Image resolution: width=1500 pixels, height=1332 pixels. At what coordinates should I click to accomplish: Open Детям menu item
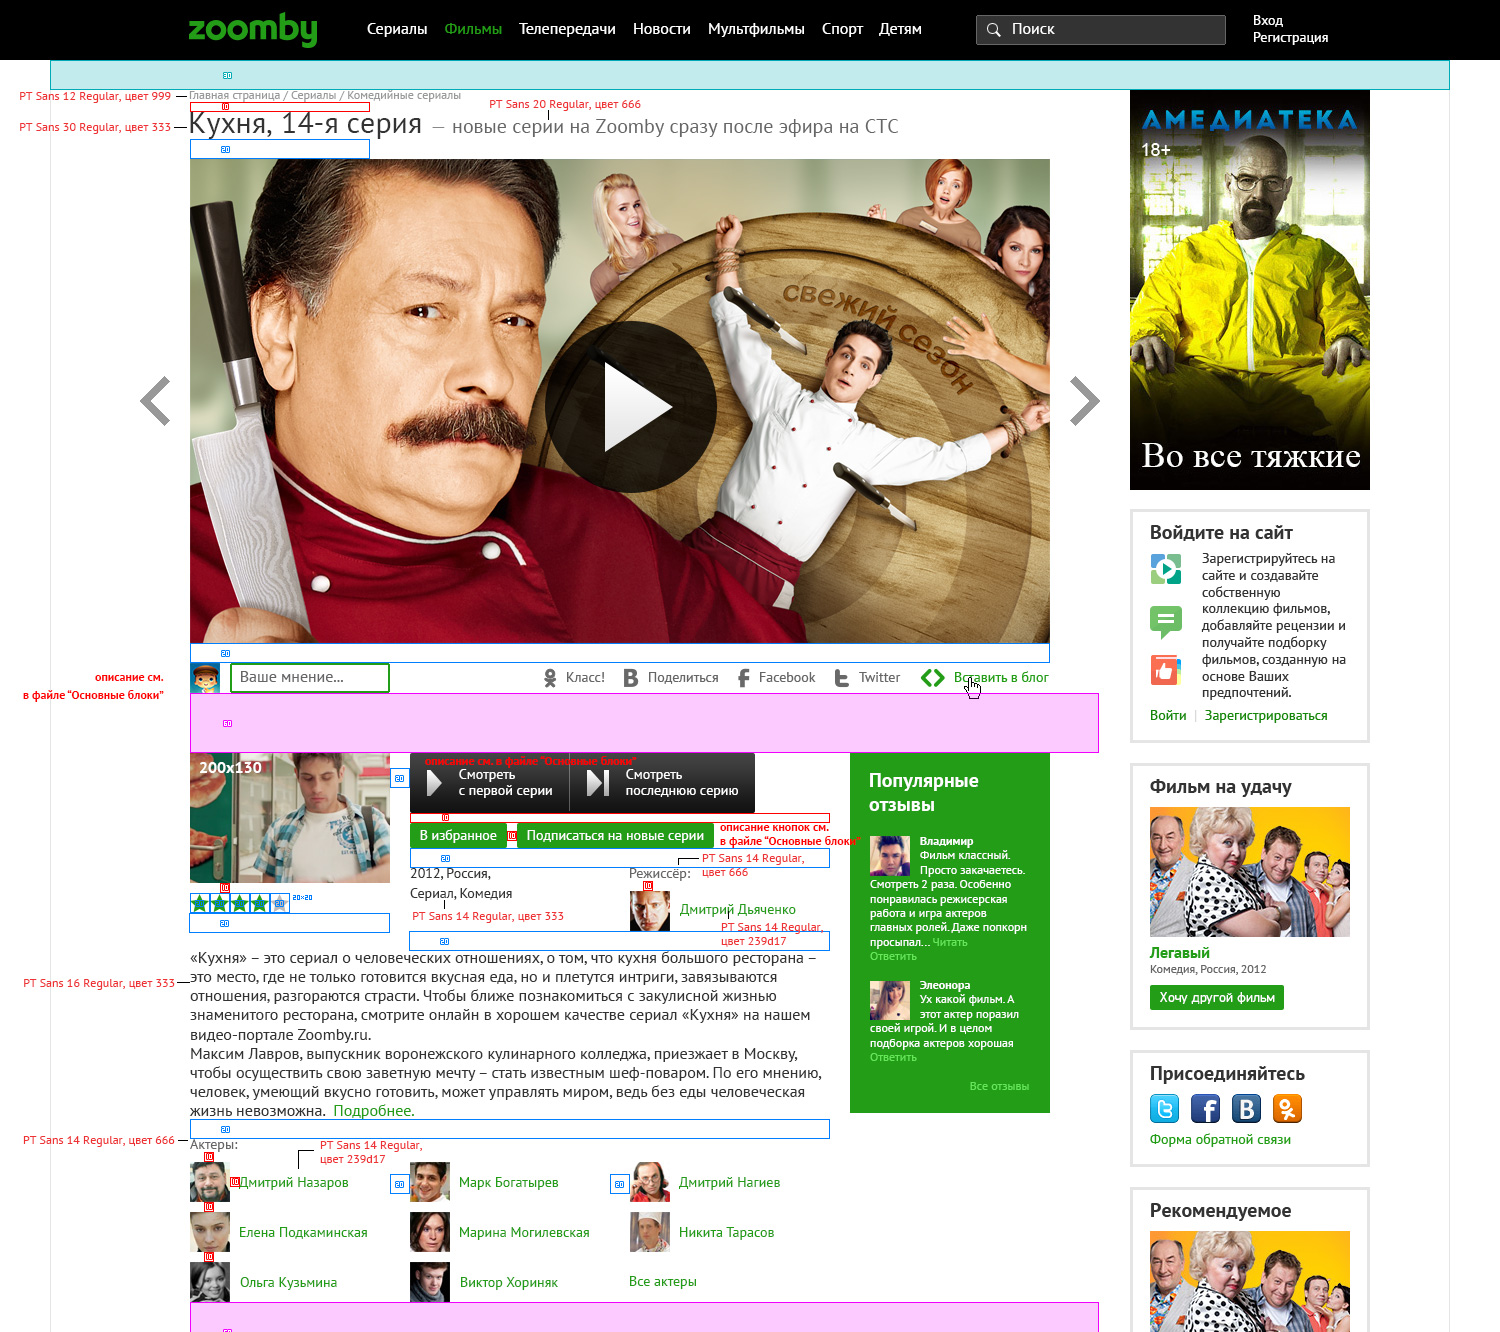point(900,29)
